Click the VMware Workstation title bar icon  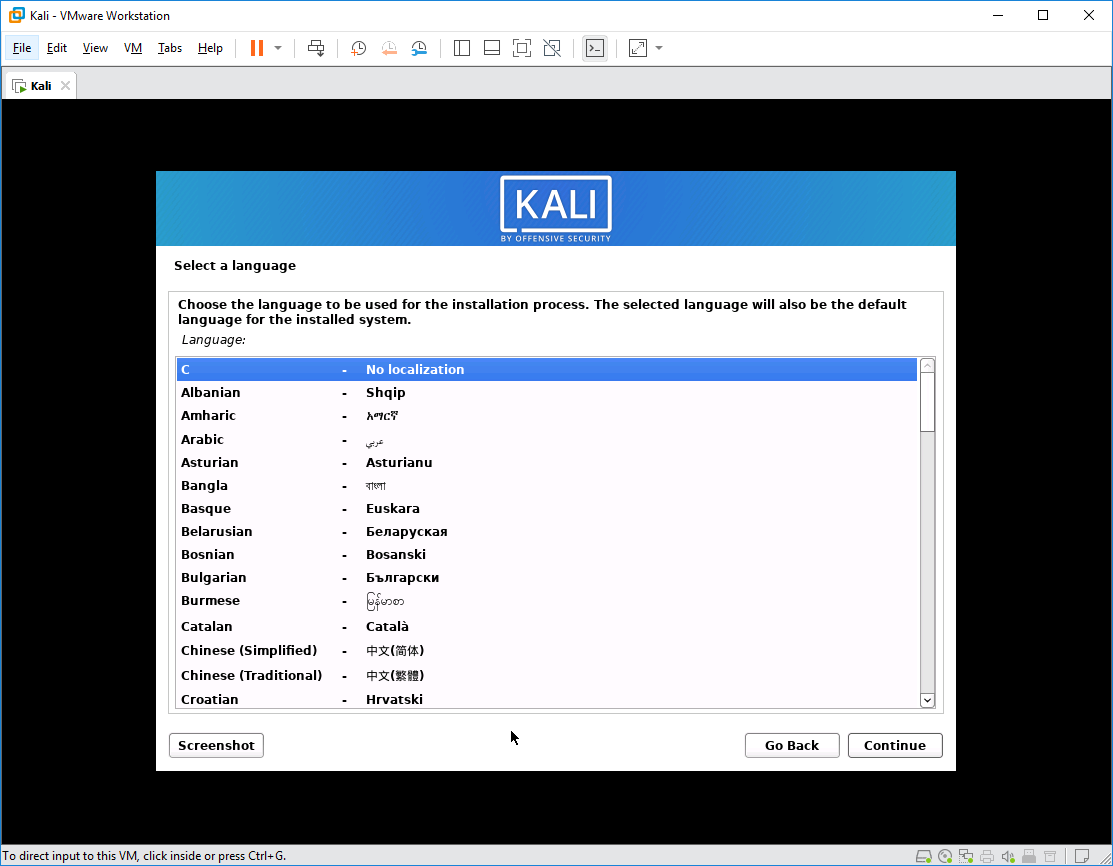pyautogui.click(x=16, y=15)
